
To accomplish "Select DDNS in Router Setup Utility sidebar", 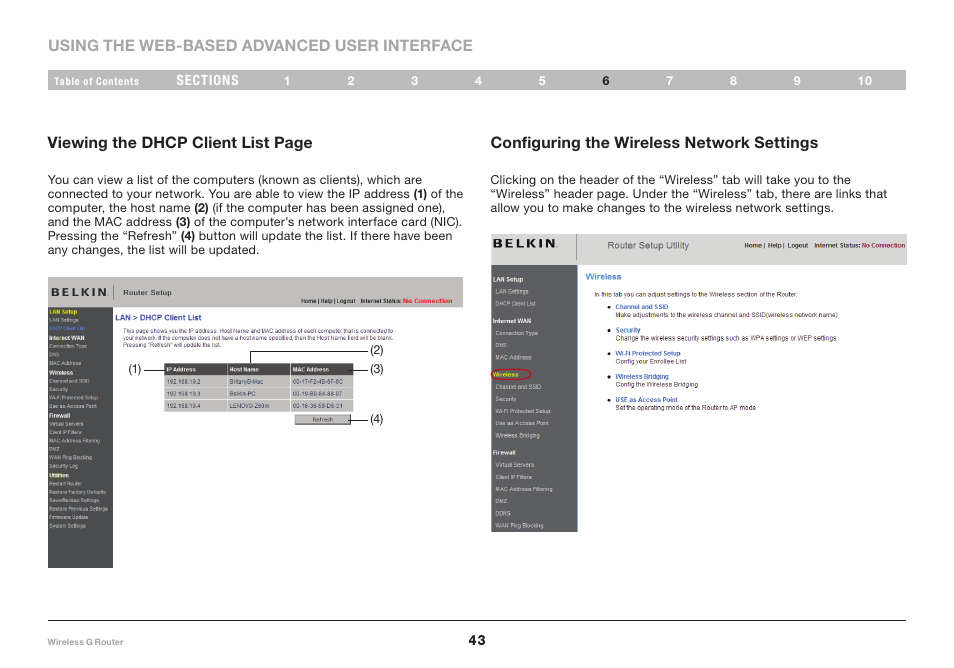I will point(503,513).
